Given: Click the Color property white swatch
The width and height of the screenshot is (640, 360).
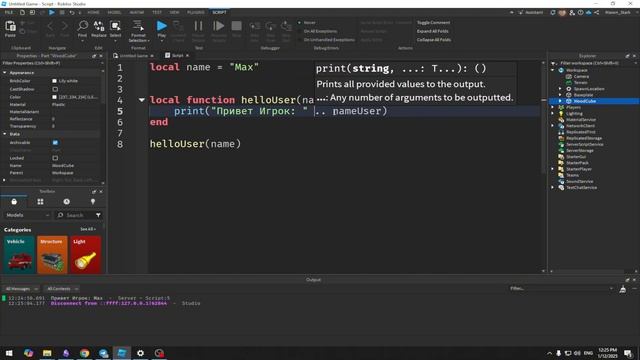Looking at the screenshot, I should pos(54,97).
